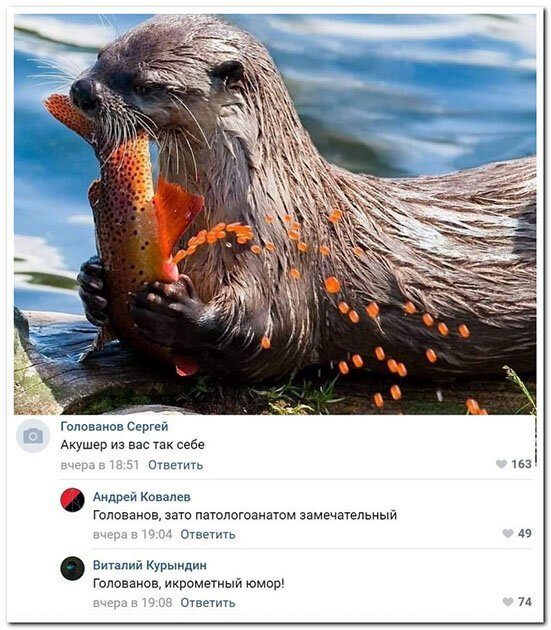Open the 'вчера в 19:04' timestamp
551x630 pixels.
tap(132, 534)
